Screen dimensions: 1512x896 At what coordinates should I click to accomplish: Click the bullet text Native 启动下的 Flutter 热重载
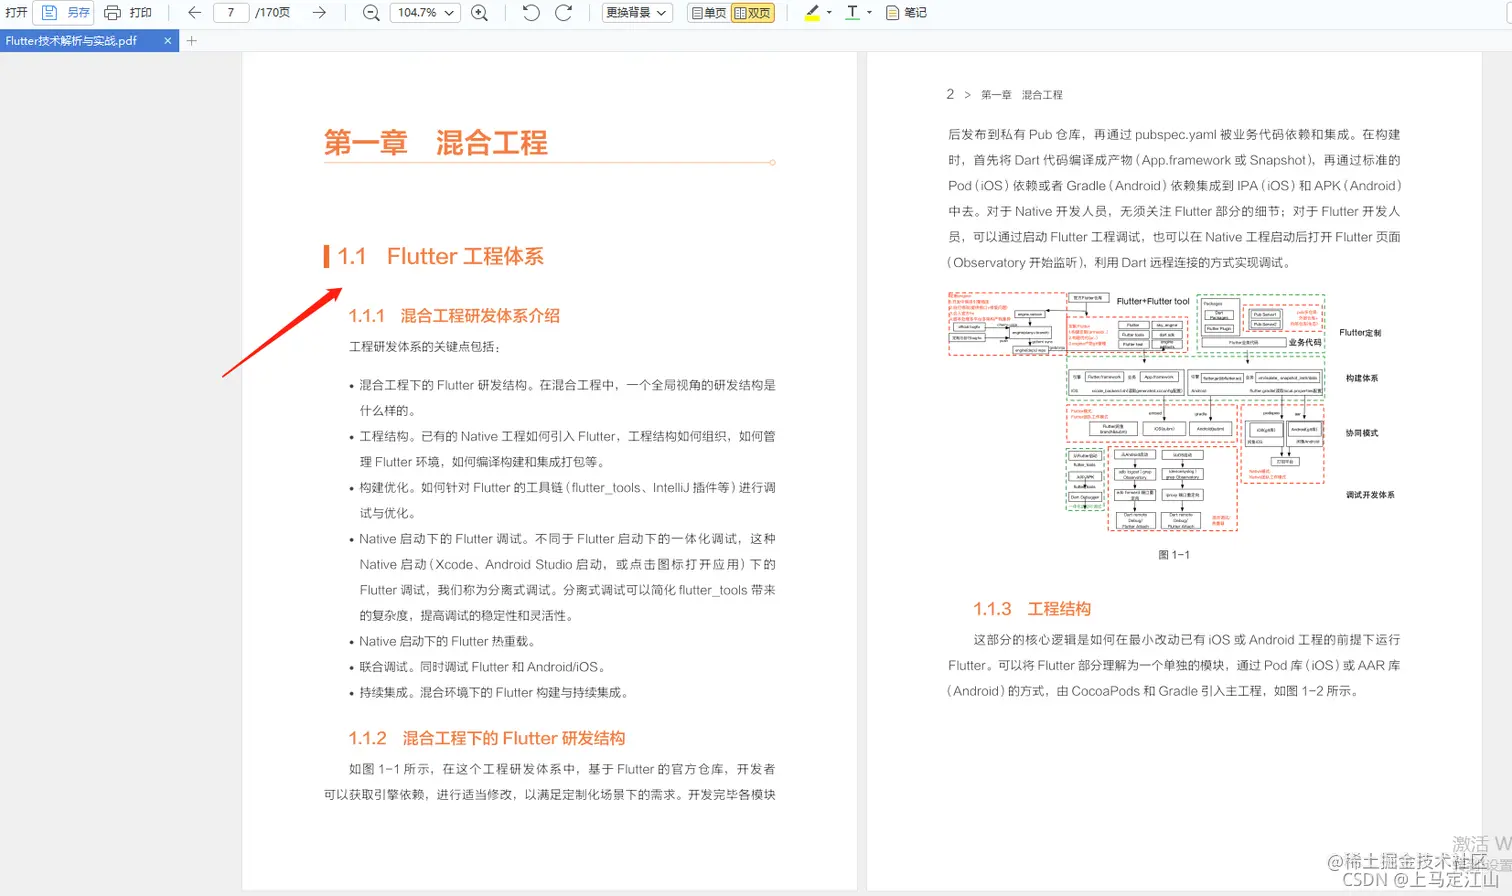447,641
